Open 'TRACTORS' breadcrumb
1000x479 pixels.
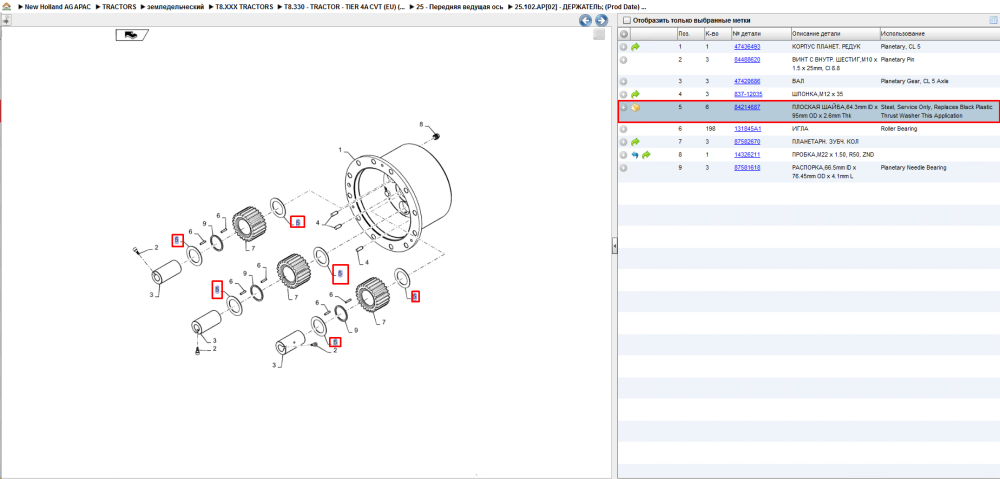(x=119, y=6)
